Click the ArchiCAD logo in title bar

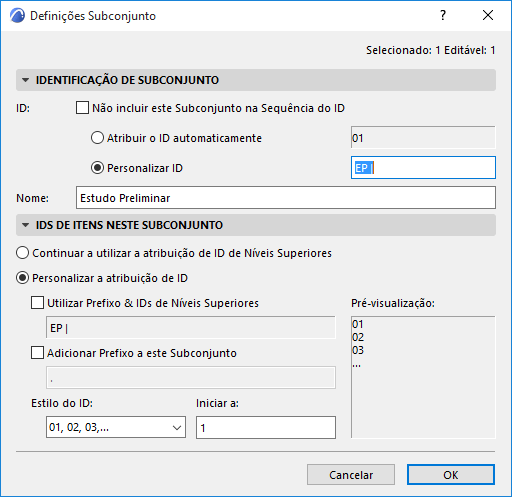click(17, 16)
